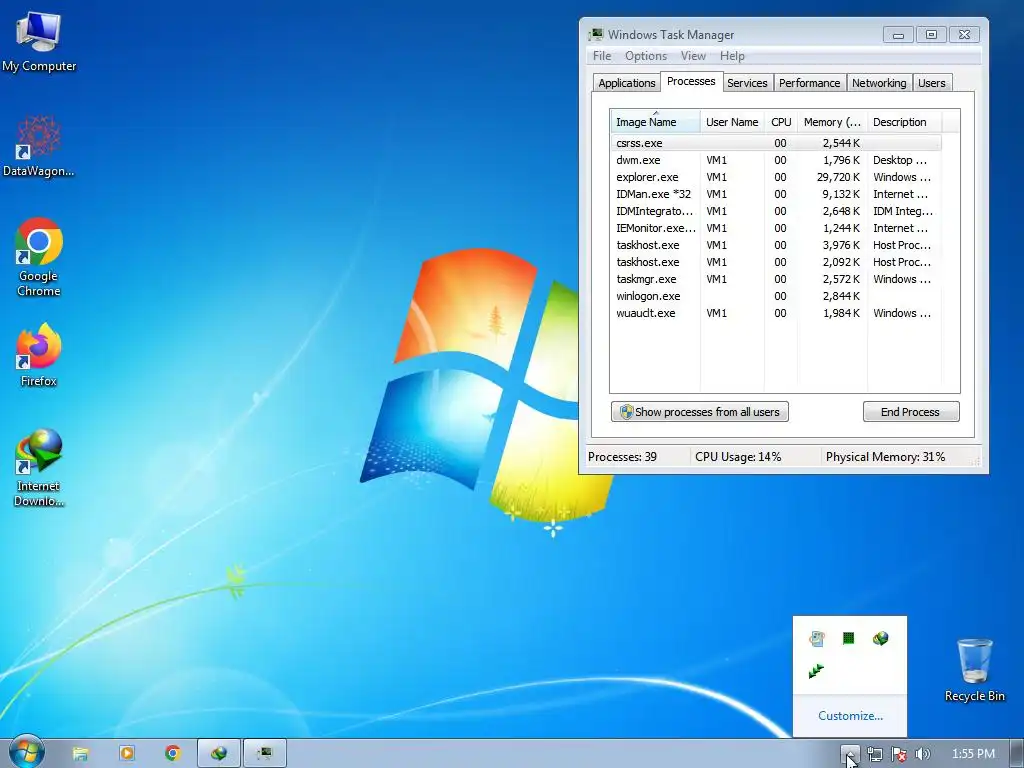Select IDMan.exe *32 process row
The image size is (1024, 768).
coord(776,194)
